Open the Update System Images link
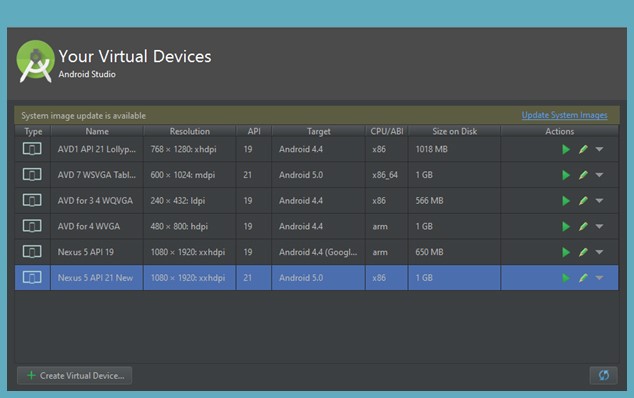This screenshot has height=398, width=634. tap(564, 115)
